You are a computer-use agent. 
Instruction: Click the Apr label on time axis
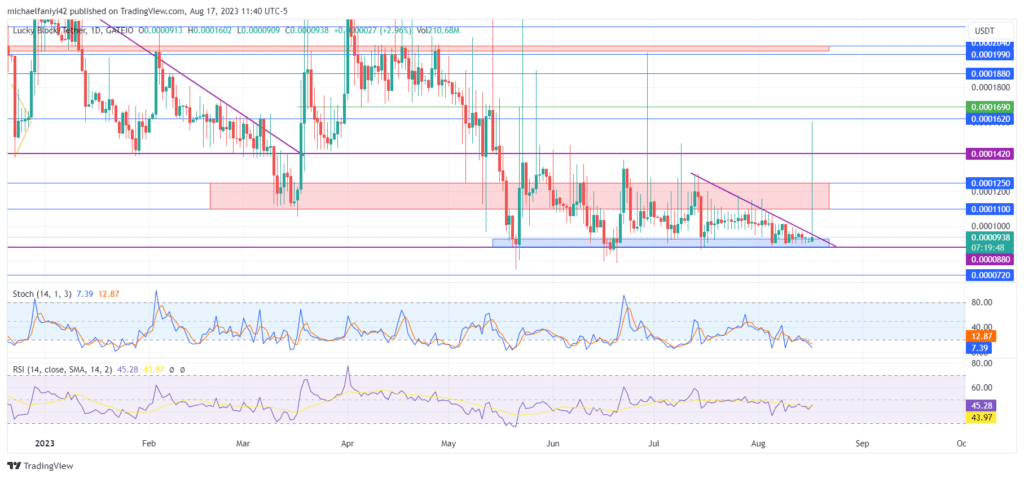click(347, 443)
